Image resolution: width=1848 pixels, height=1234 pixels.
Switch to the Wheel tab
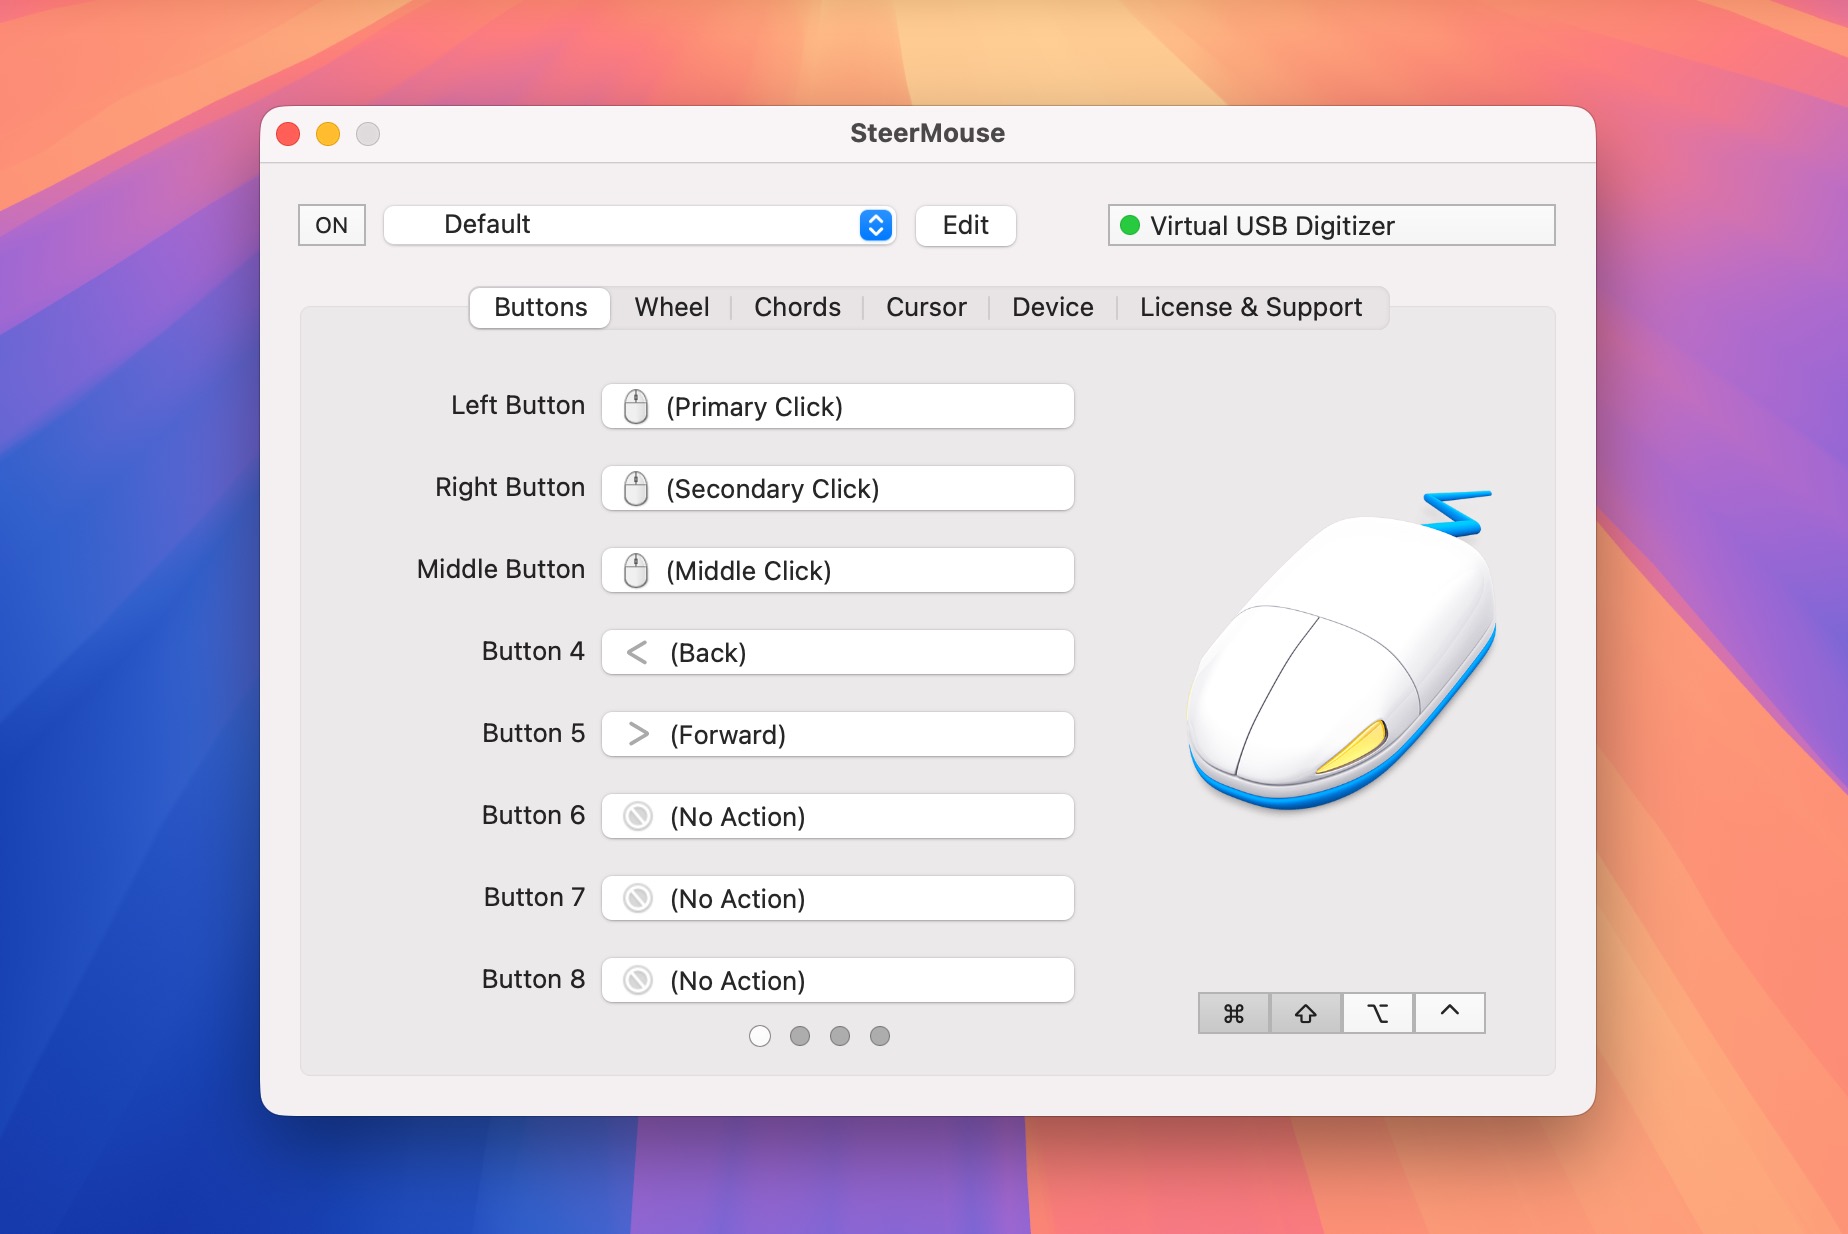[672, 307]
